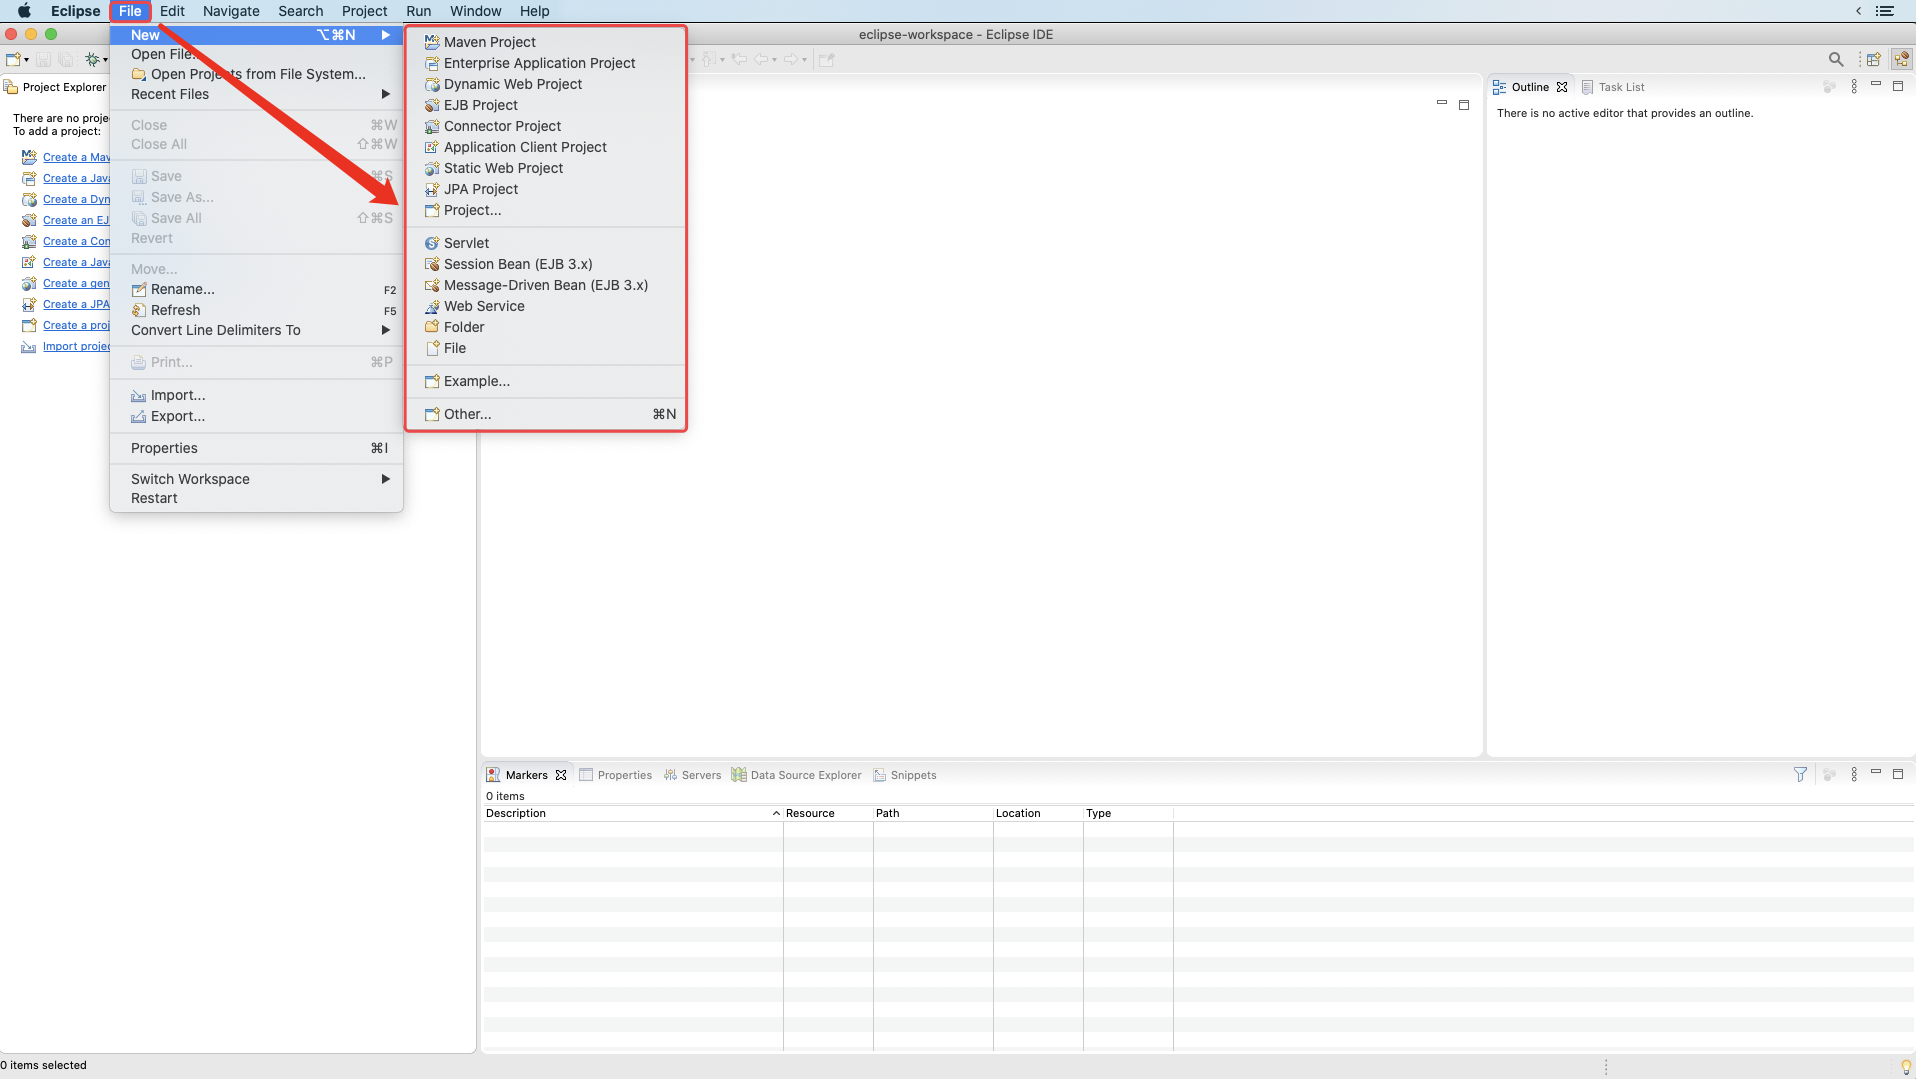Select Other... entry
1916x1079 pixels.
(546, 414)
